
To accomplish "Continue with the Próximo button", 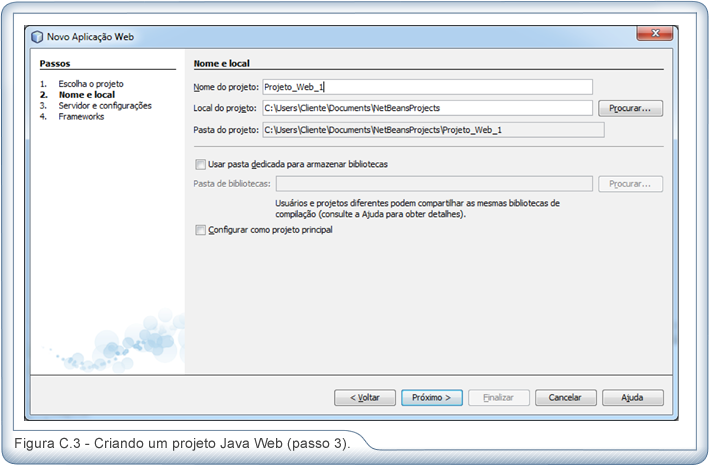I will pyautogui.click(x=432, y=398).
